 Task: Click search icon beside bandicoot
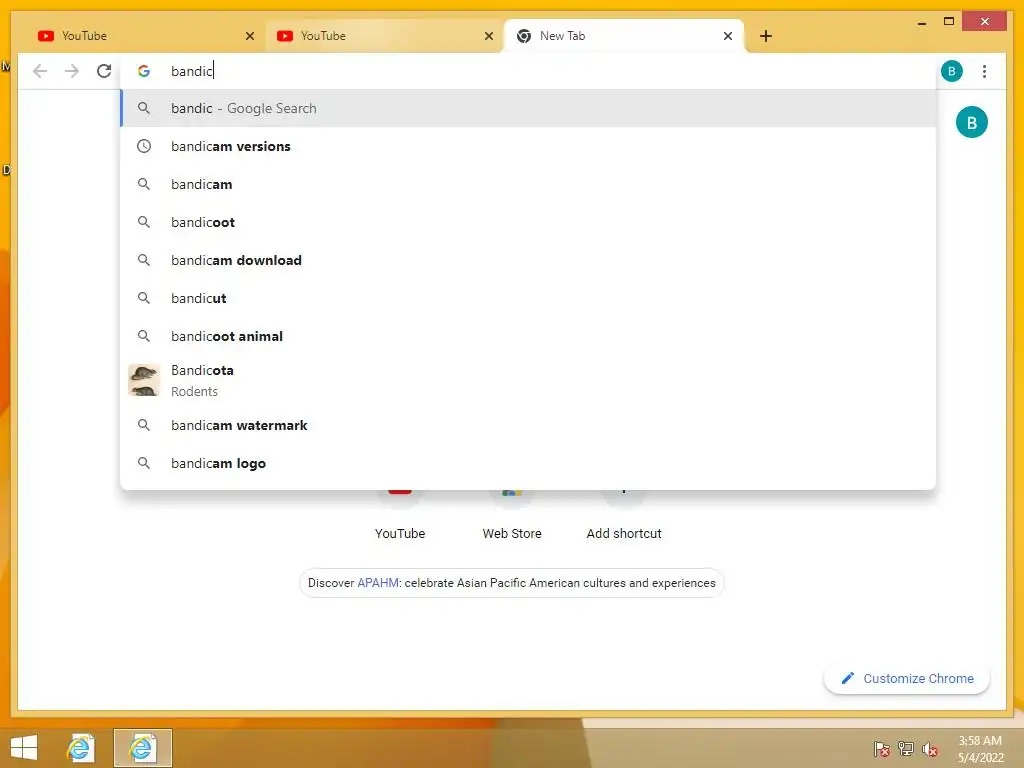click(x=144, y=222)
